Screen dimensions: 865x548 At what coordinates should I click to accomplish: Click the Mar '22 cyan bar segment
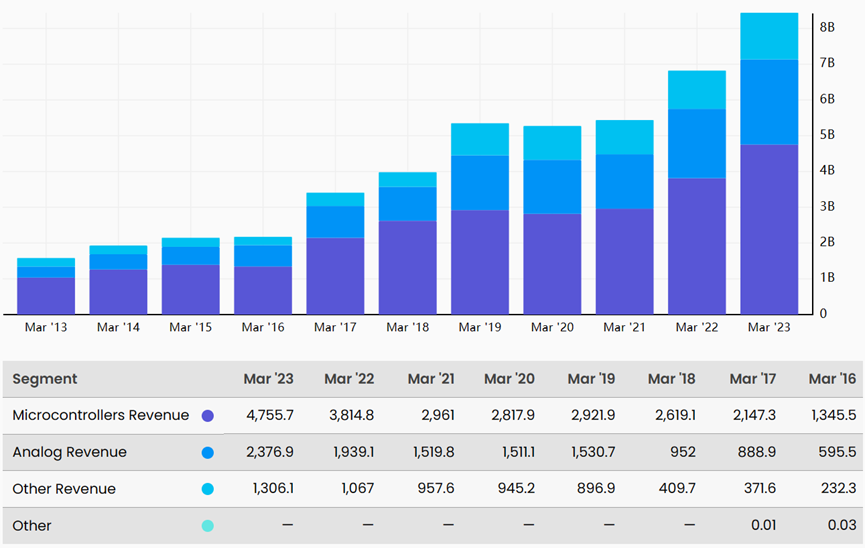pyautogui.click(x=697, y=90)
